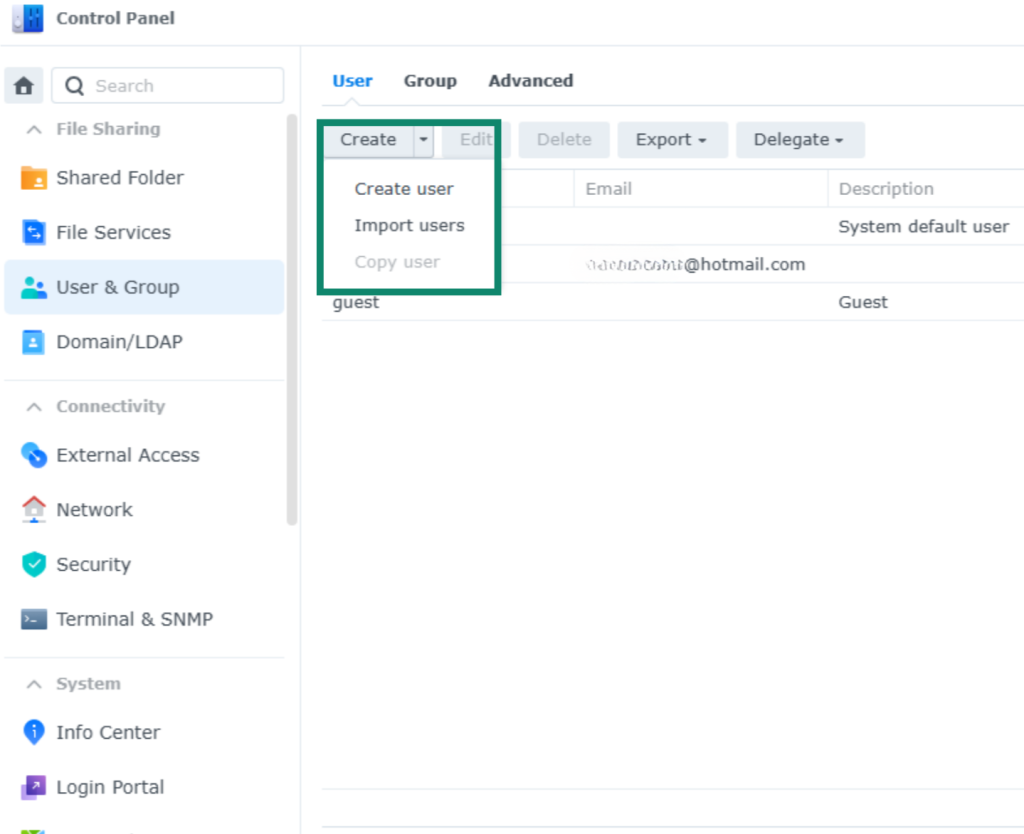Go to Control Panel home icon
This screenshot has height=834, width=1024.
24,86
